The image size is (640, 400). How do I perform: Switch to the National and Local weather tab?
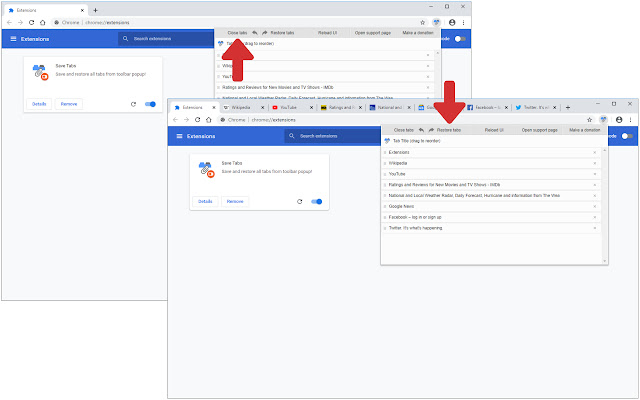(390, 107)
